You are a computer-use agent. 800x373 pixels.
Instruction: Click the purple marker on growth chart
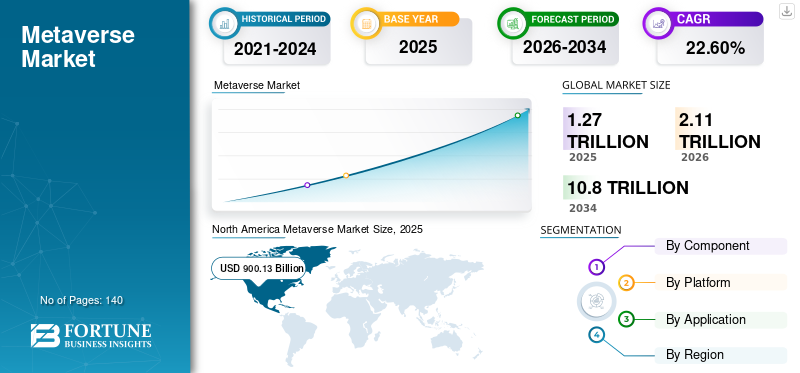pos(307,185)
